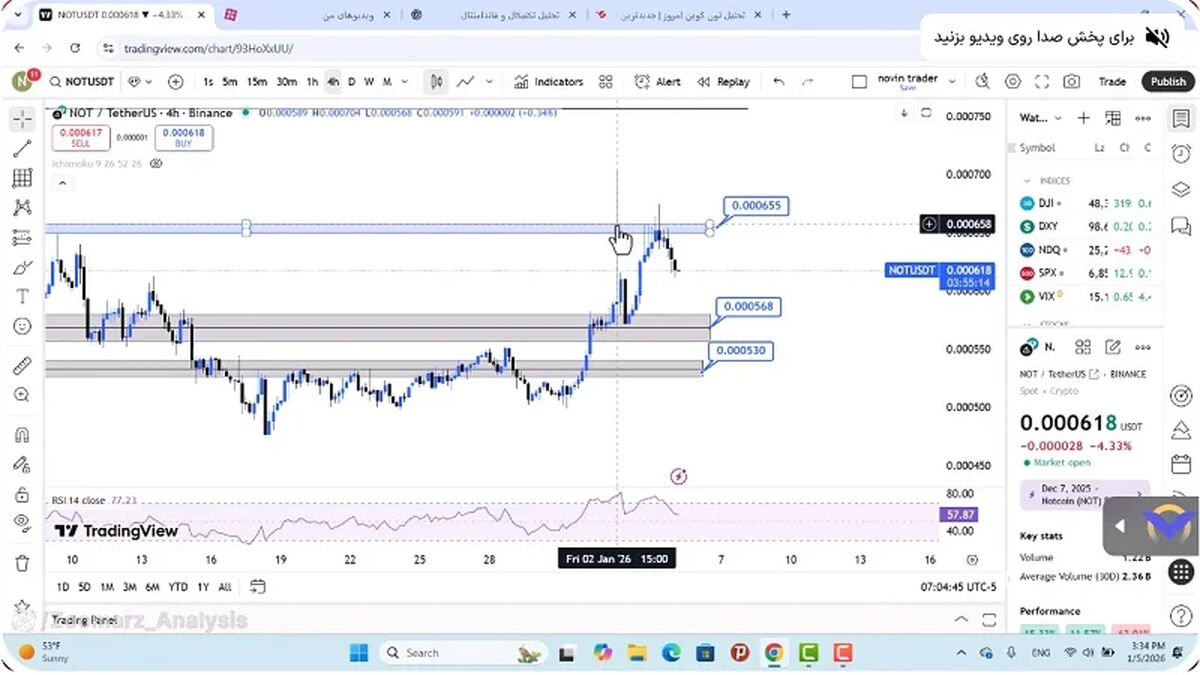The image size is (1200, 675).
Task: Open the candlestick chart type button
Action: (x=436, y=82)
